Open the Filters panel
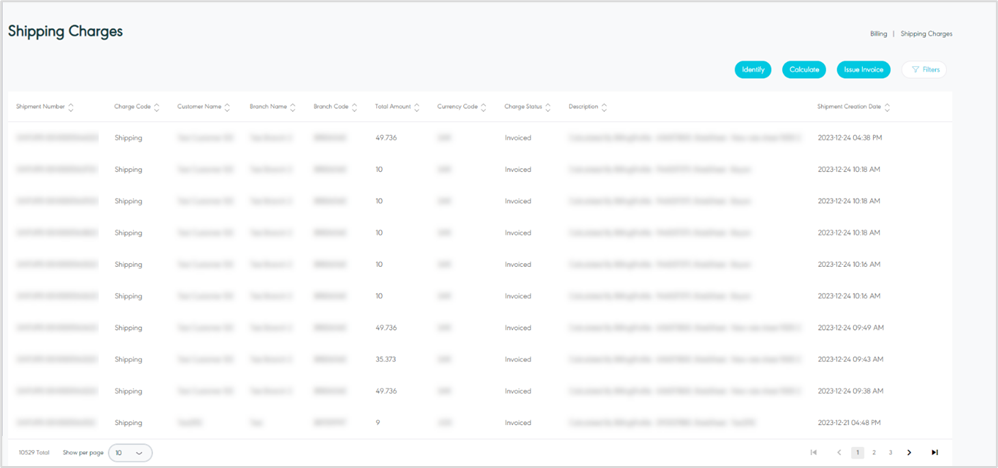 [x=924, y=70]
